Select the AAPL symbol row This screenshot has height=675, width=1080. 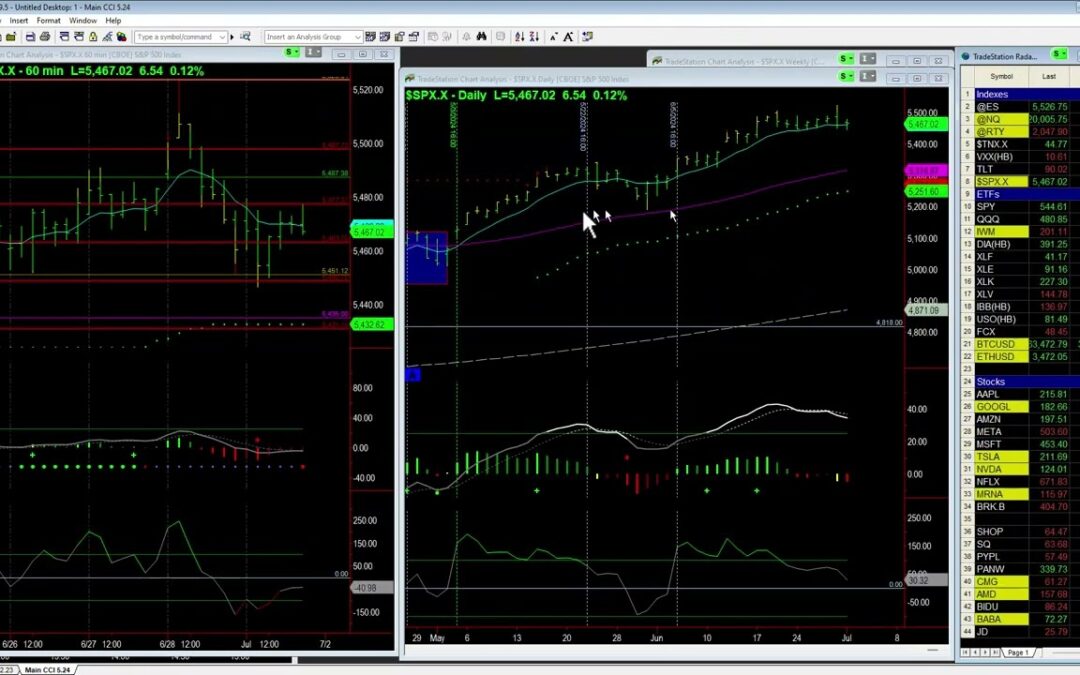click(x=1020, y=394)
